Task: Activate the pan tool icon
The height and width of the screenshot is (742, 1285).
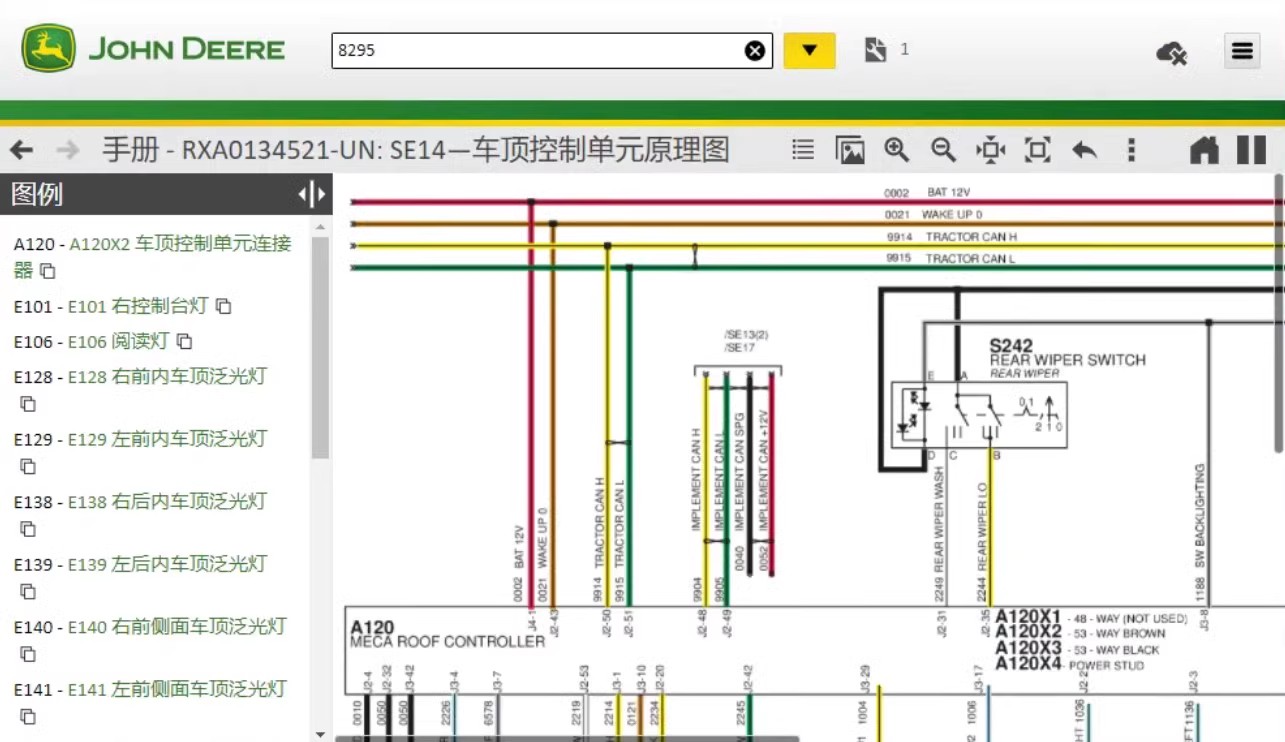Action: [990, 150]
